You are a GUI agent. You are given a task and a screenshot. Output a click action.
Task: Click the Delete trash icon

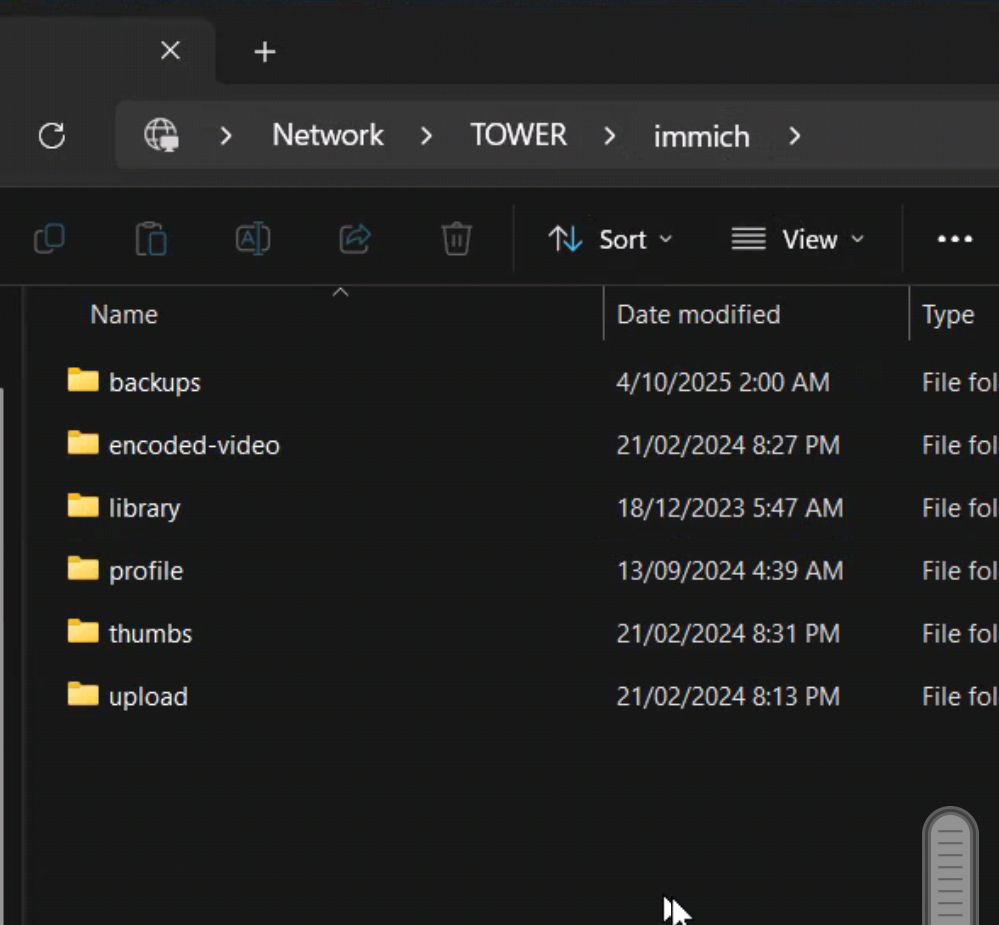(456, 239)
